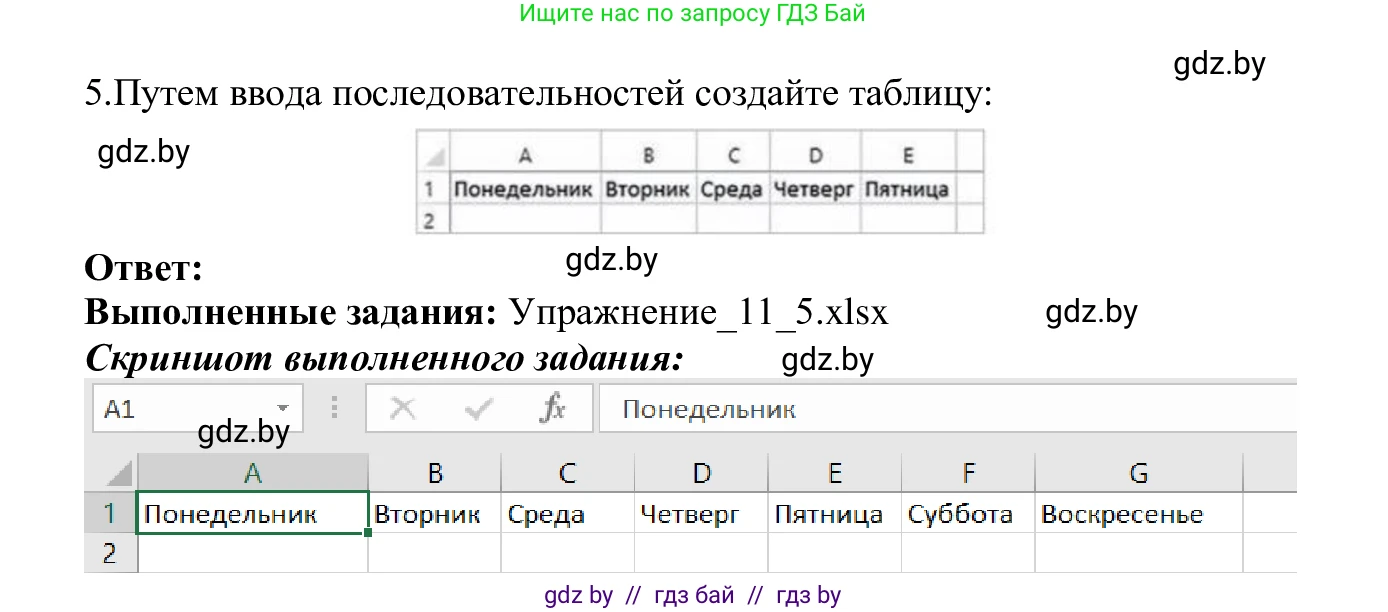Screen dimensions: 1388x612
Task: Click the cell containing Суббота
Action: [968, 513]
